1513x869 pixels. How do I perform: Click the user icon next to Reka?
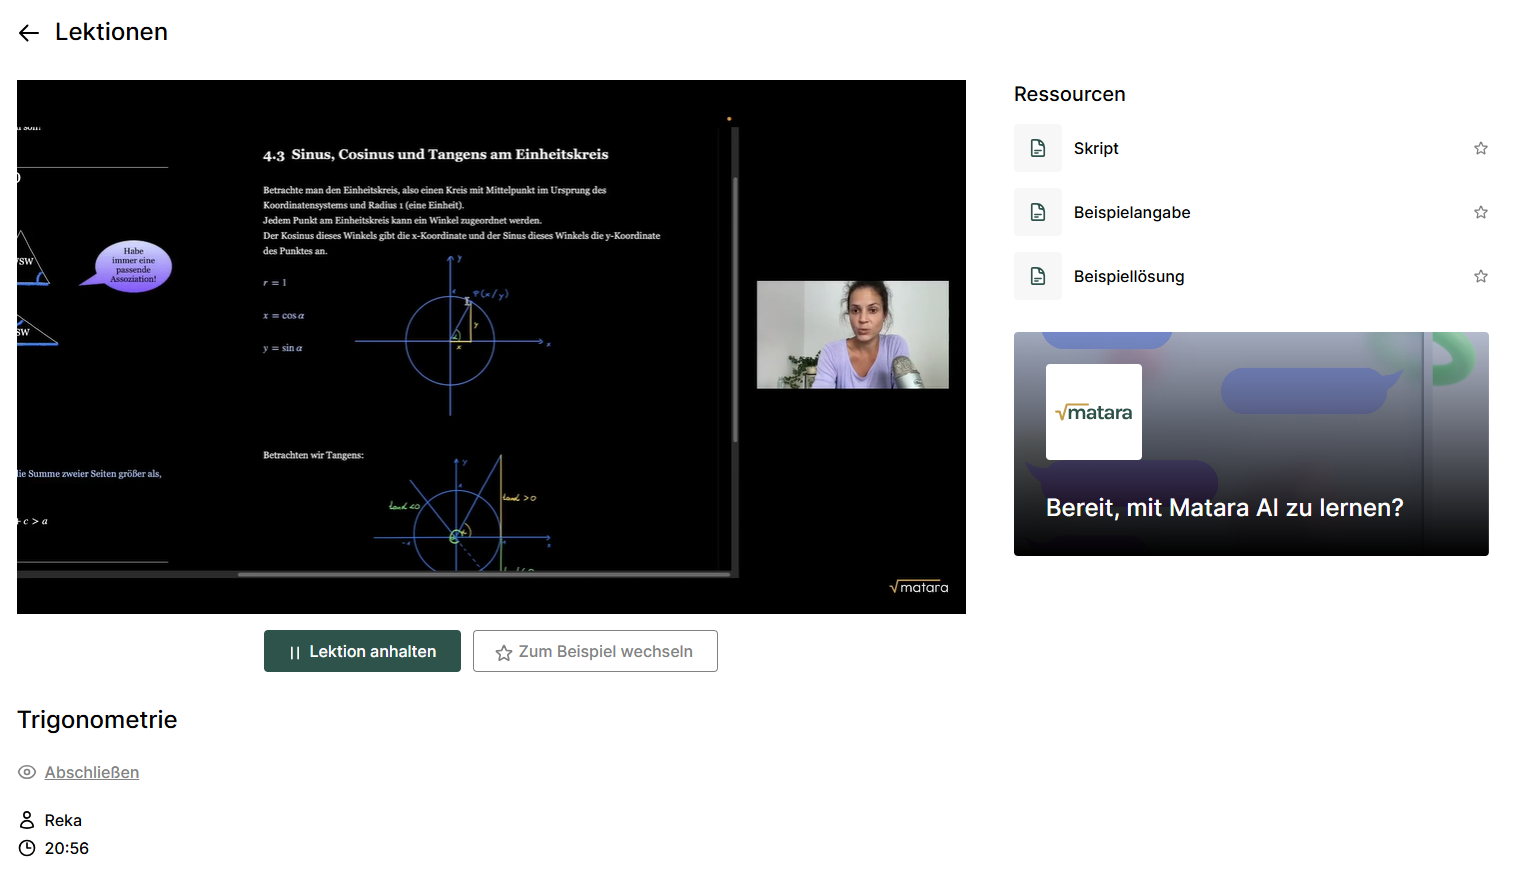pos(27,820)
